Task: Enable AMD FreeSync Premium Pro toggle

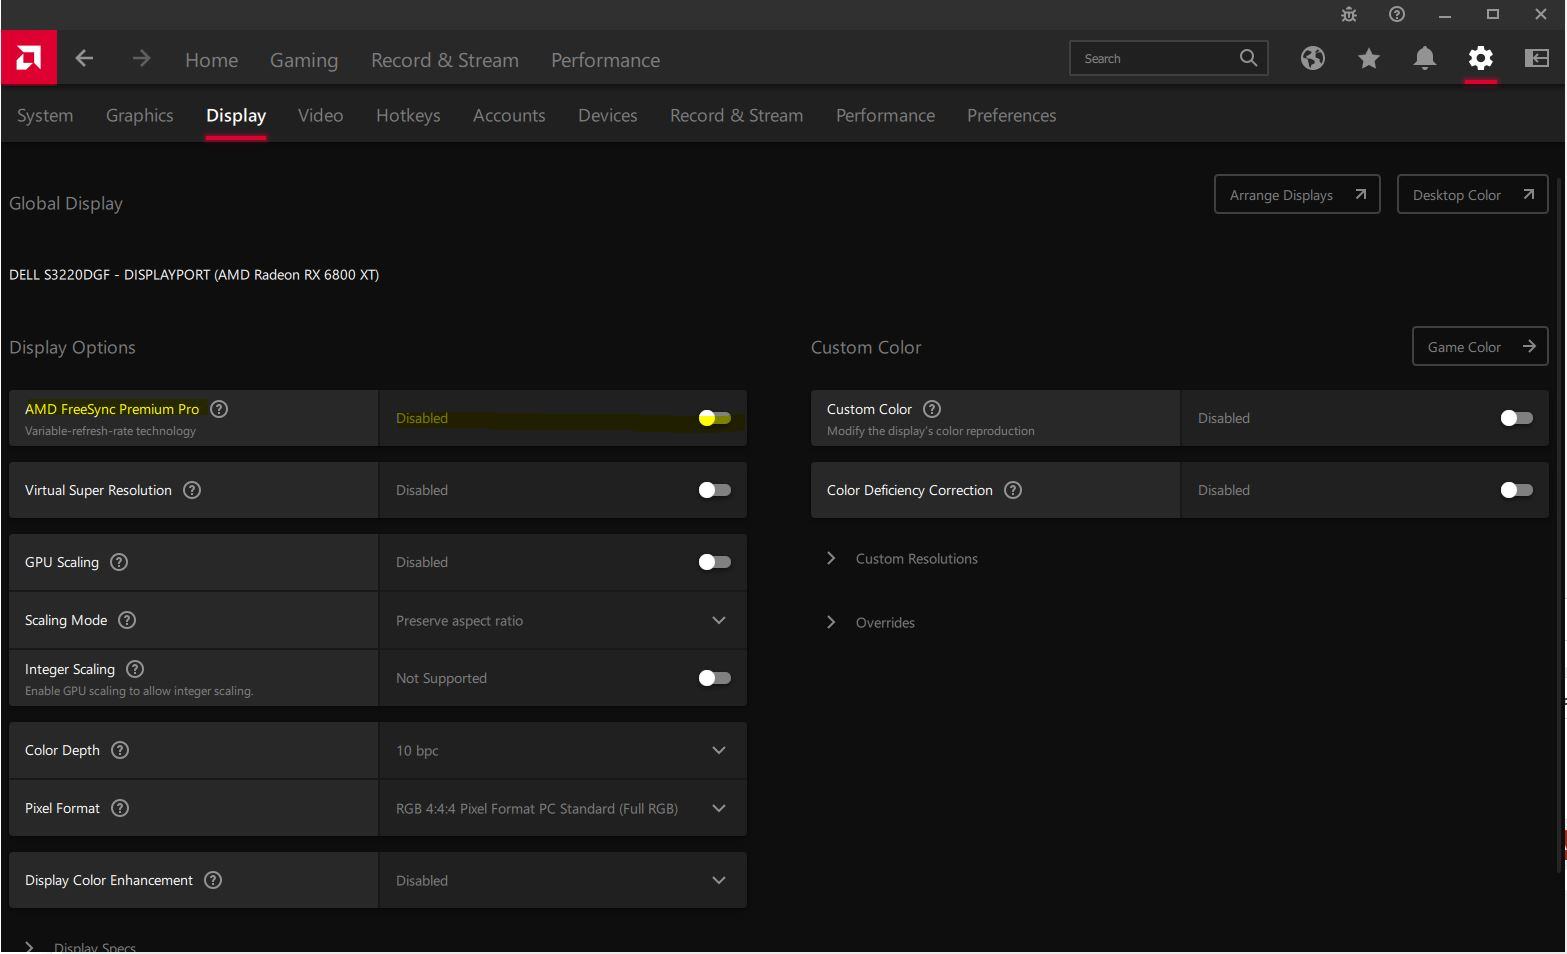Action: (x=715, y=418)
